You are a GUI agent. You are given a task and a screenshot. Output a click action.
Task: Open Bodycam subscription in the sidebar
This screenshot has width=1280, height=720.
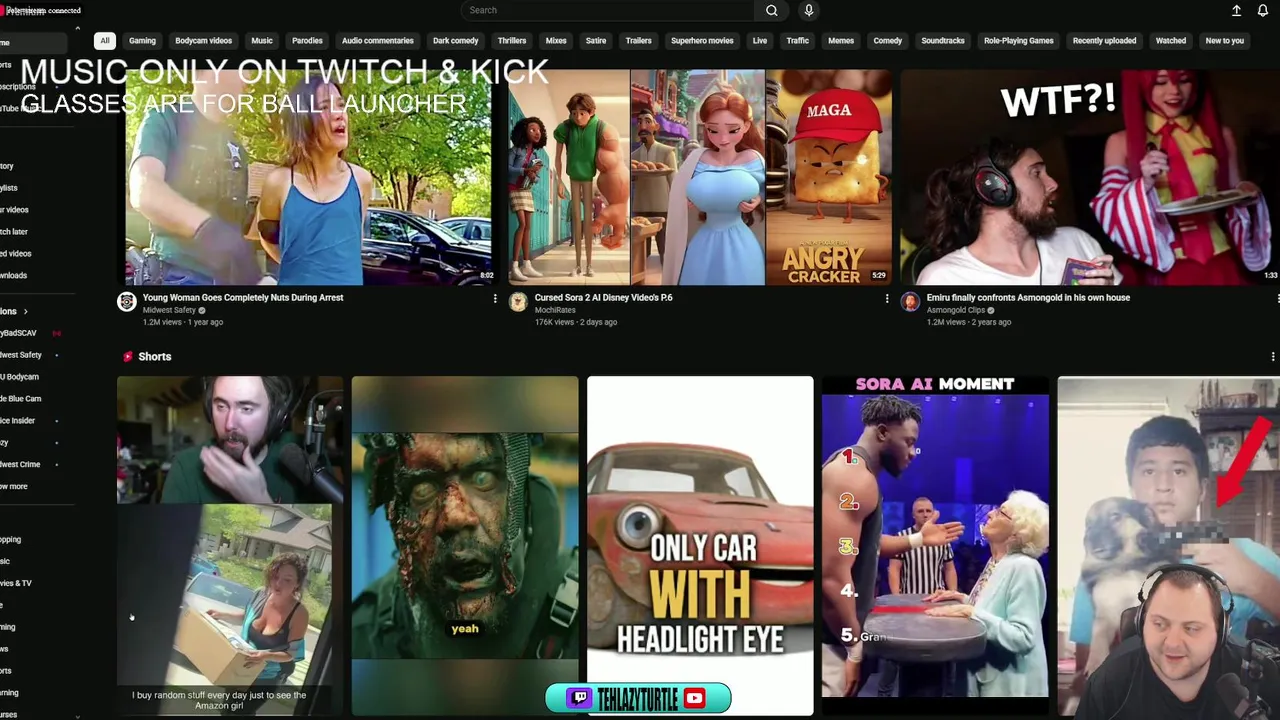click(19, 377)
